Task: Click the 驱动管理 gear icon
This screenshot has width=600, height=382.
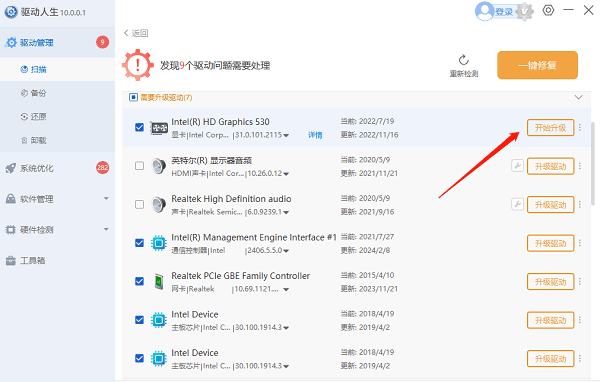Action: pos(11,42)
